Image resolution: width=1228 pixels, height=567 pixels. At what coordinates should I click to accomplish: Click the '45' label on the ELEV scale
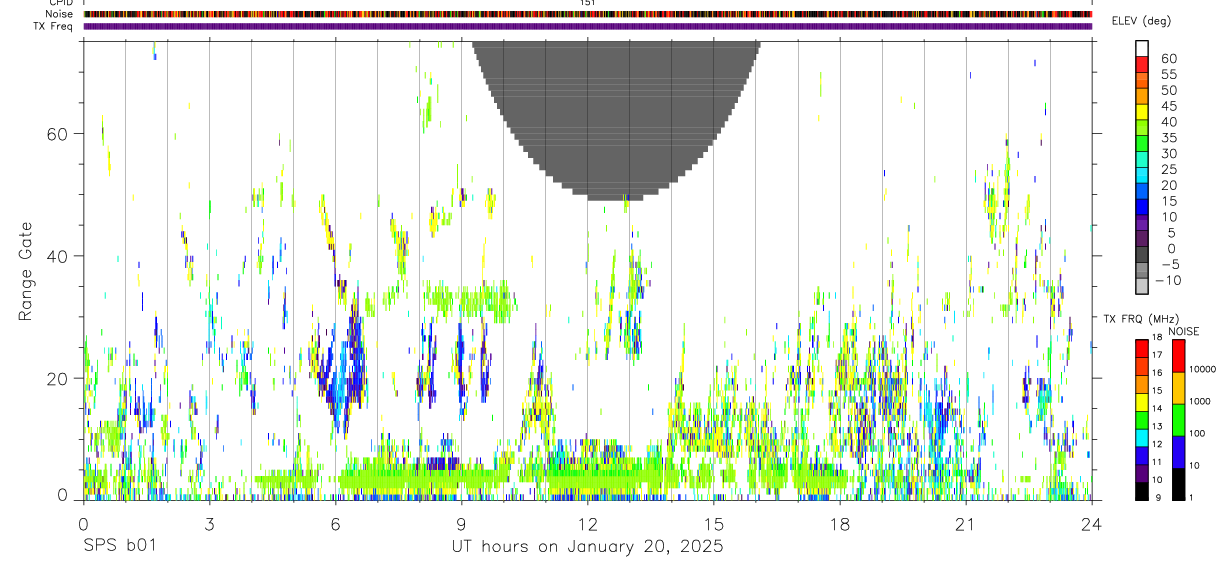pyautogui.click(x=1168, y=106)
